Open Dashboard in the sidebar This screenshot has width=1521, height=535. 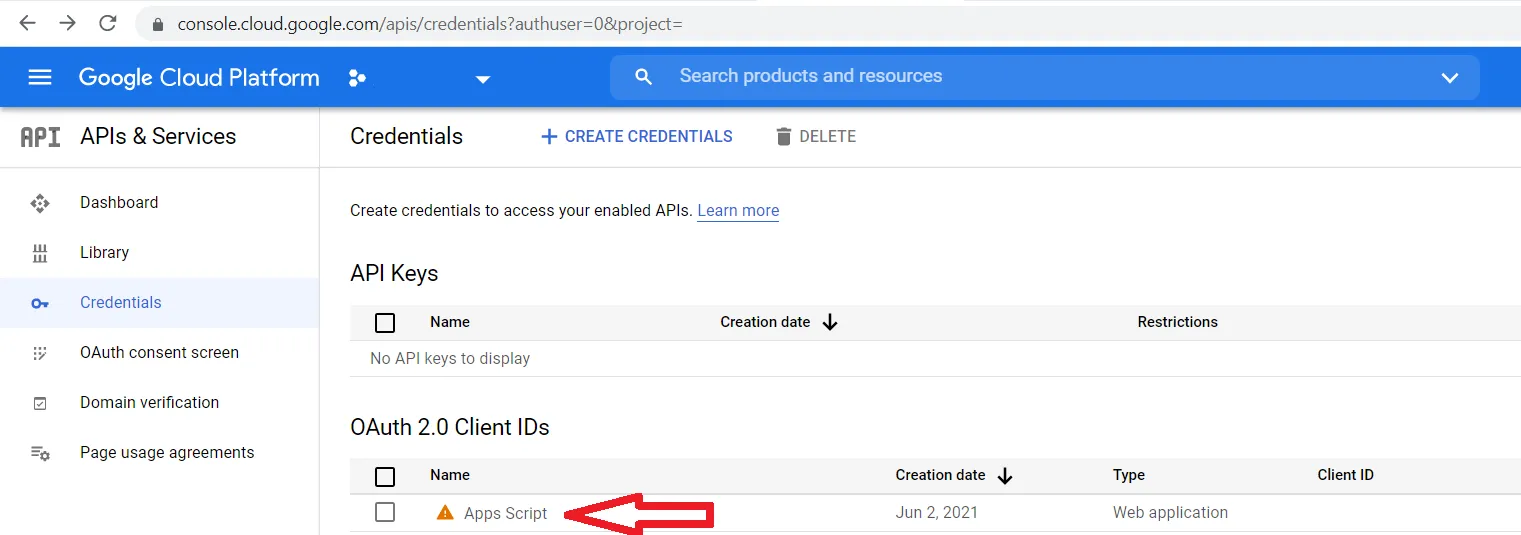coord(119,202)
